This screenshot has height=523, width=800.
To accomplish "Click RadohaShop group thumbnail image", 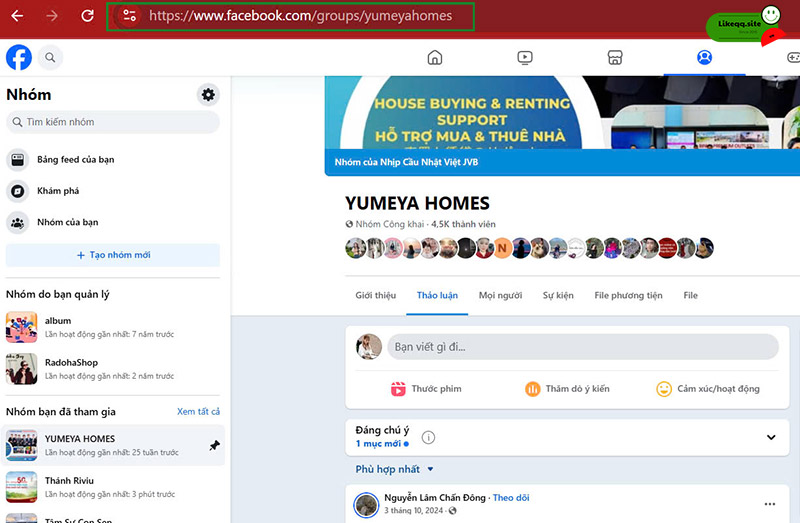I will point(21,369).
